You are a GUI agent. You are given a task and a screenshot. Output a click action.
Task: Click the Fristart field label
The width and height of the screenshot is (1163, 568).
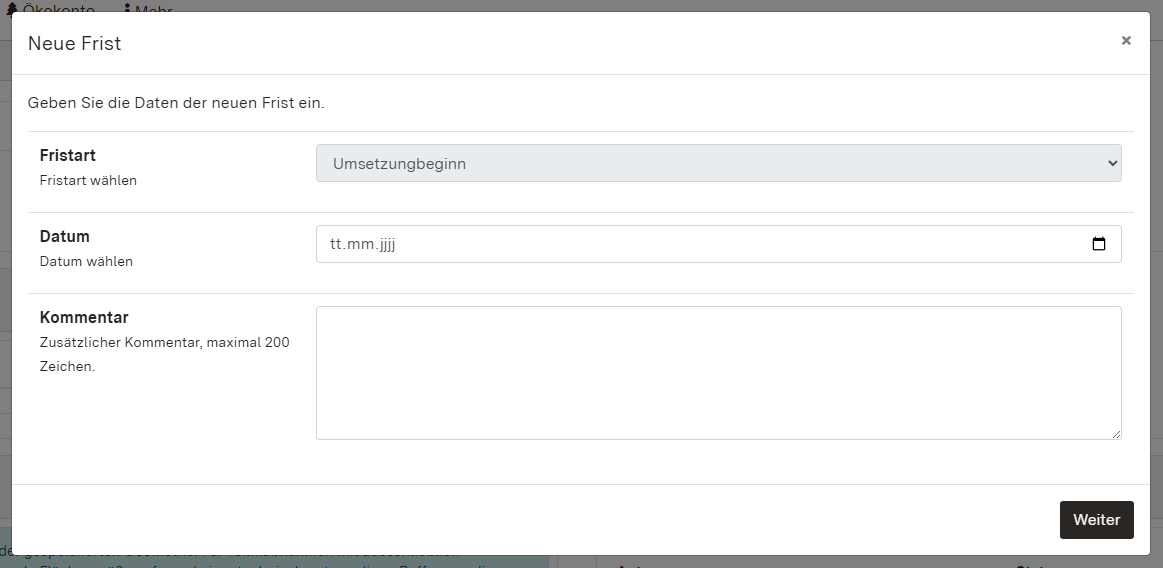coord(68,156)
